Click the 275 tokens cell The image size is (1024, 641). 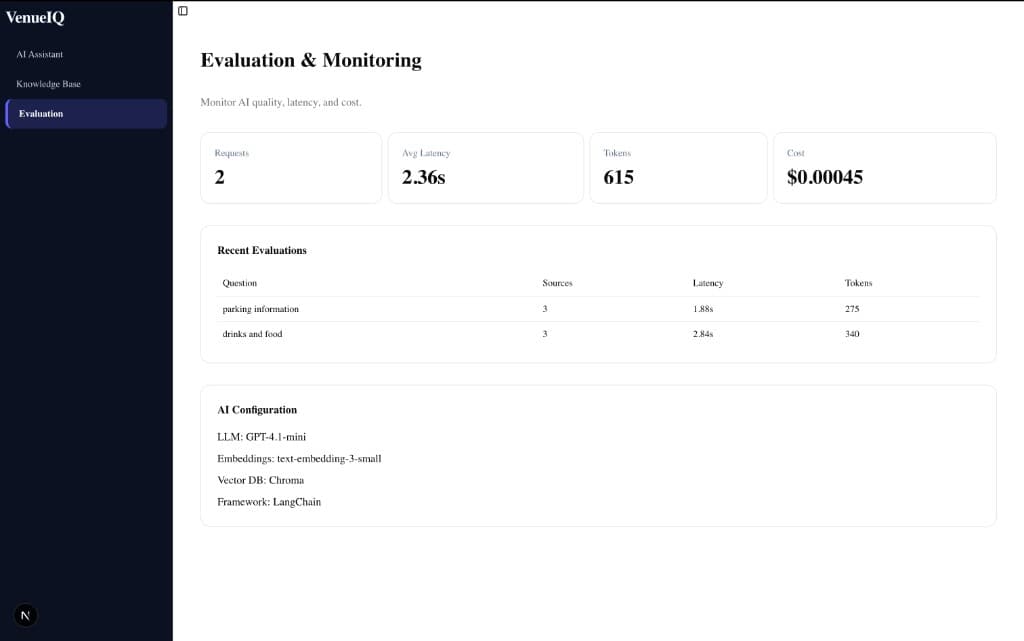tap(852, 309)
